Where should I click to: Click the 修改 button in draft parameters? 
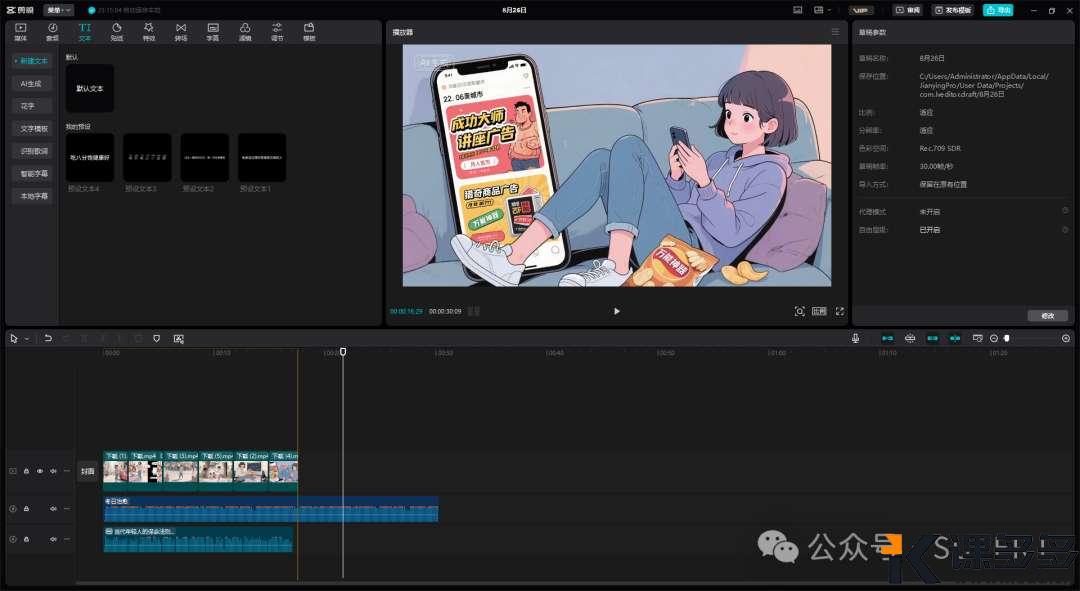pos(1047,315)
